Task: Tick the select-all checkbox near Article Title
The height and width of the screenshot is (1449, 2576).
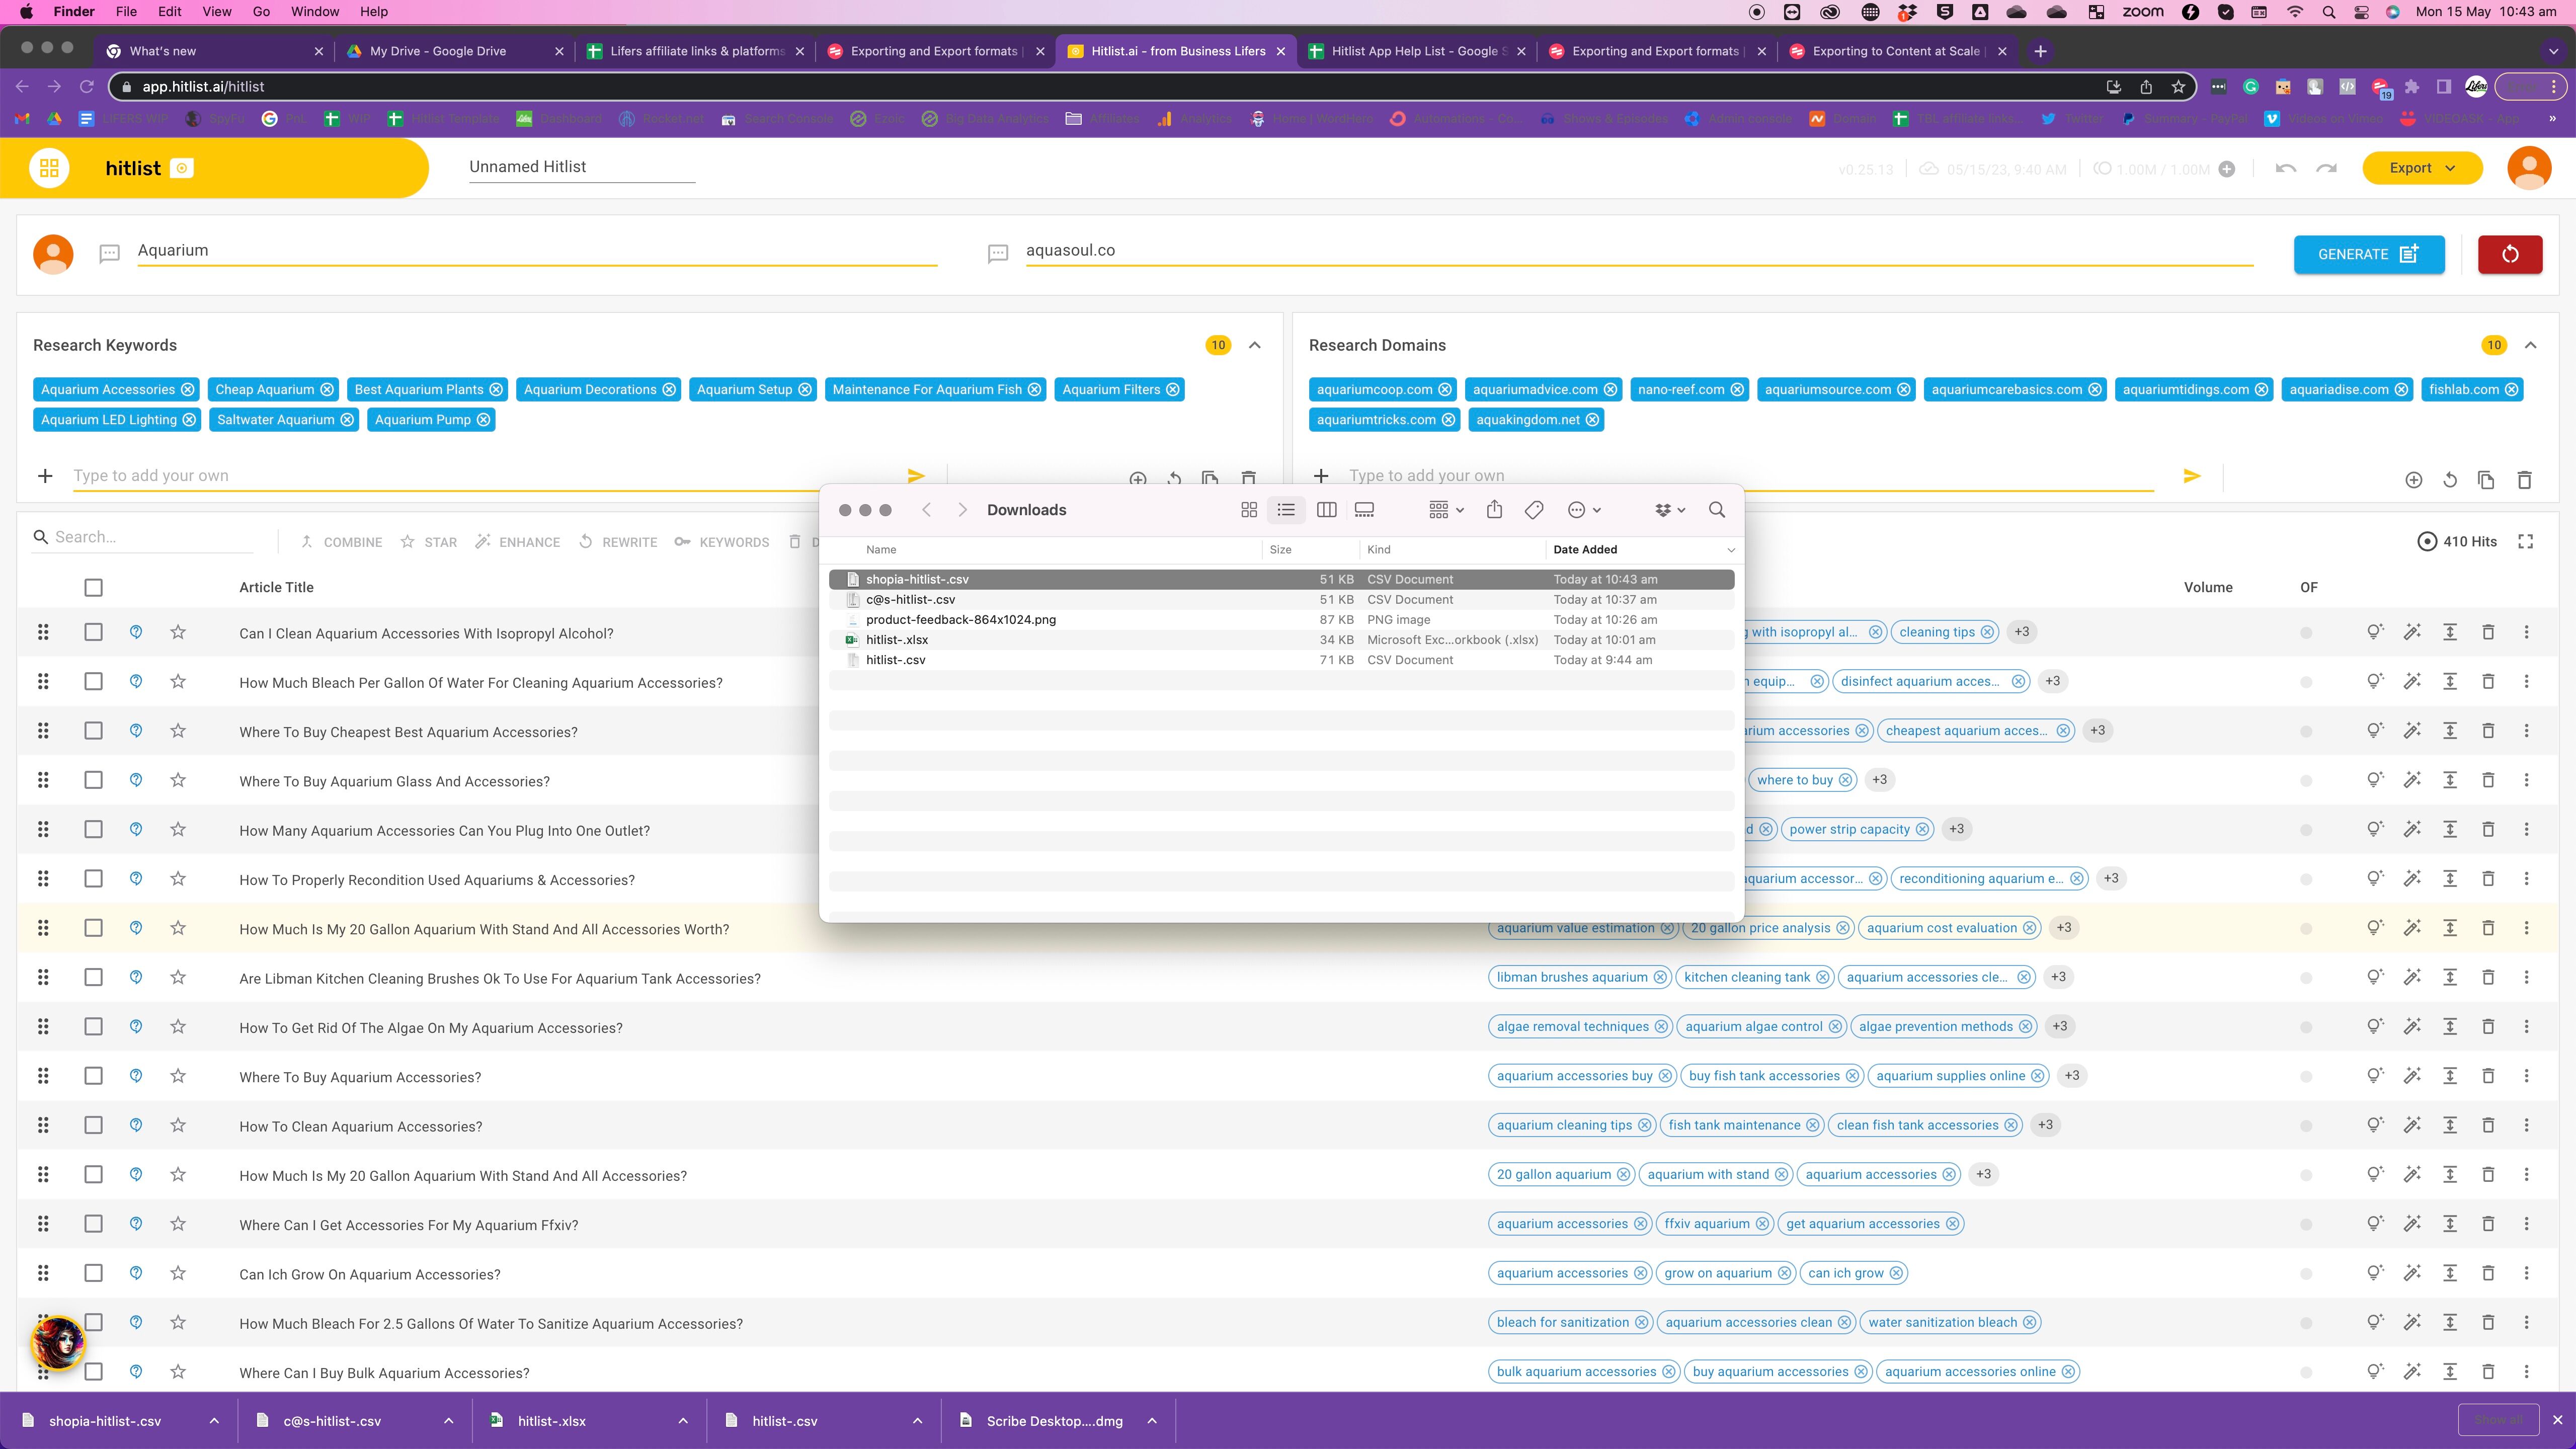Action: point(93,588)
